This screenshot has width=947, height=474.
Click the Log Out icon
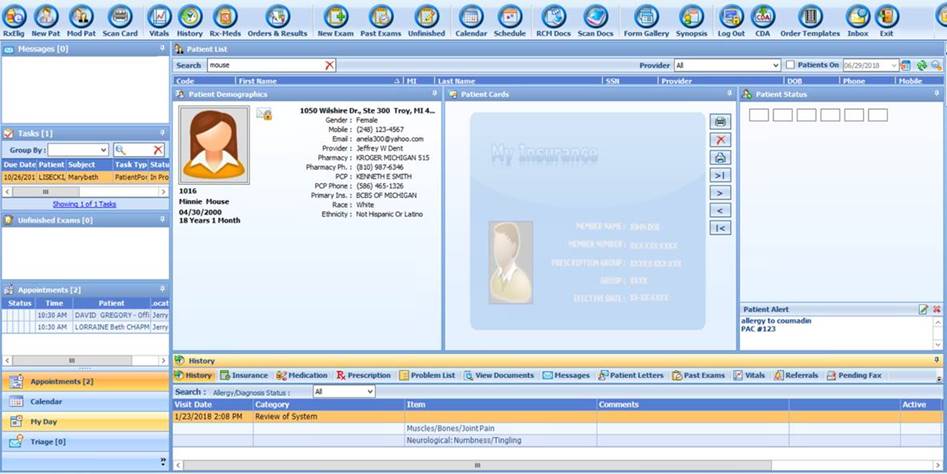pos(731,20)
